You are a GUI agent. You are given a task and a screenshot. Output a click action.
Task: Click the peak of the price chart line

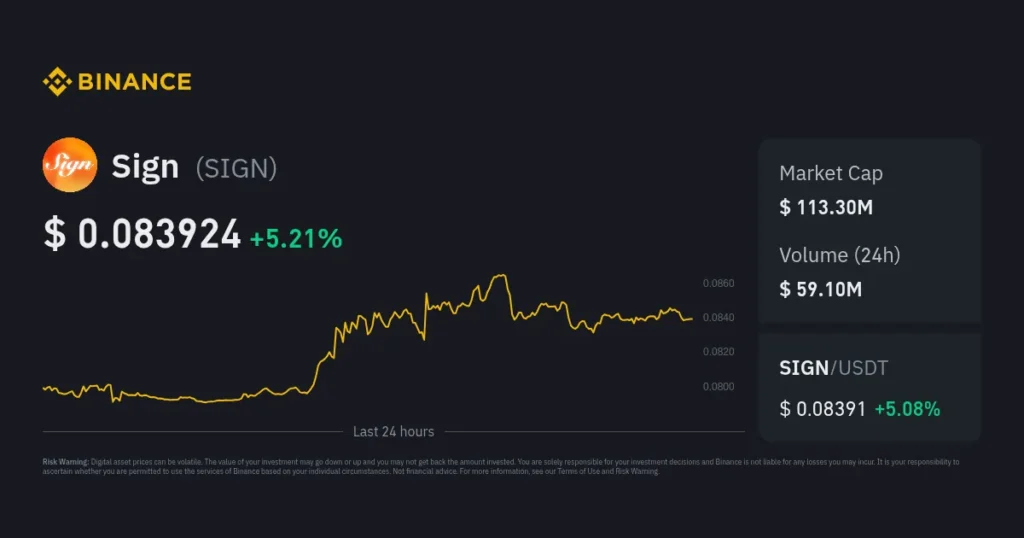[x=502, y=275]
